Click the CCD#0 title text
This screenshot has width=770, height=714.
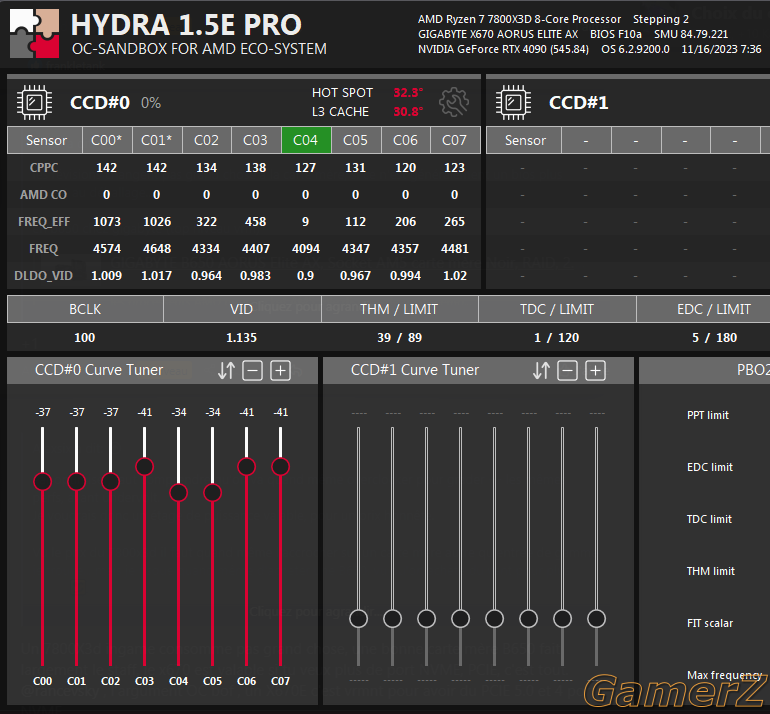[100, 103]
